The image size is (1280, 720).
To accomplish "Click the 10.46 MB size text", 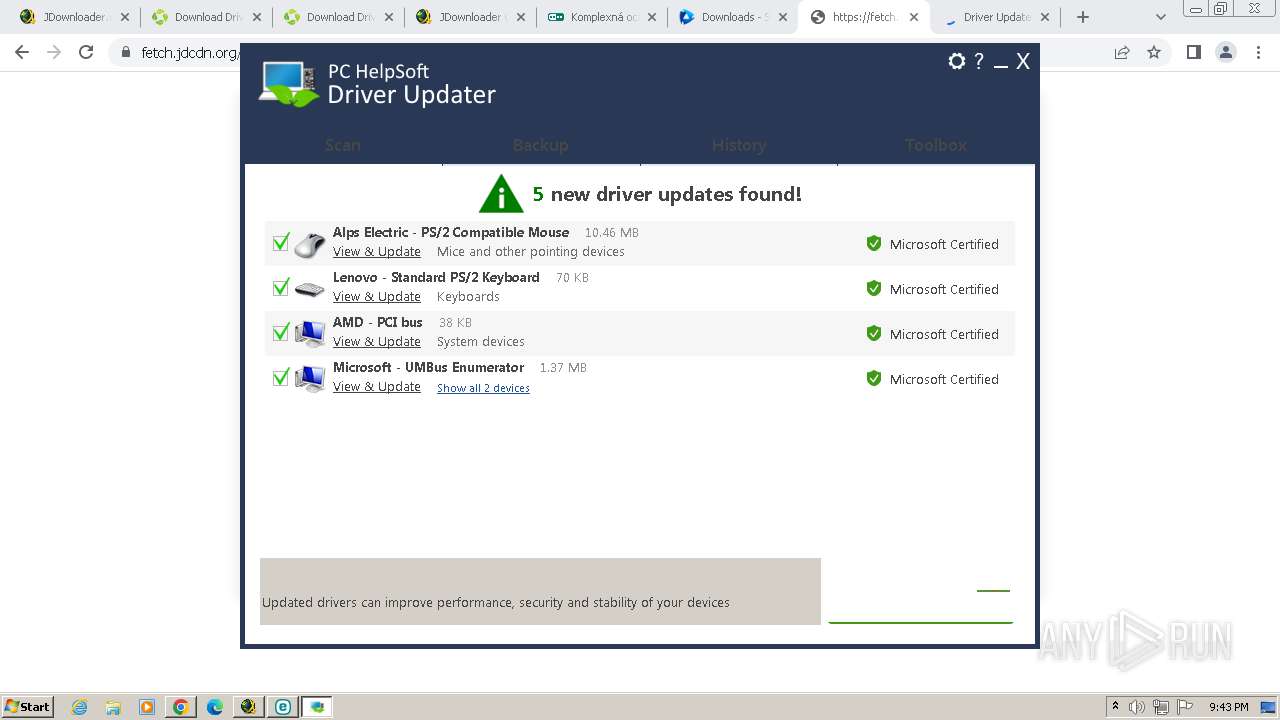I will click(x=612, y=233).
